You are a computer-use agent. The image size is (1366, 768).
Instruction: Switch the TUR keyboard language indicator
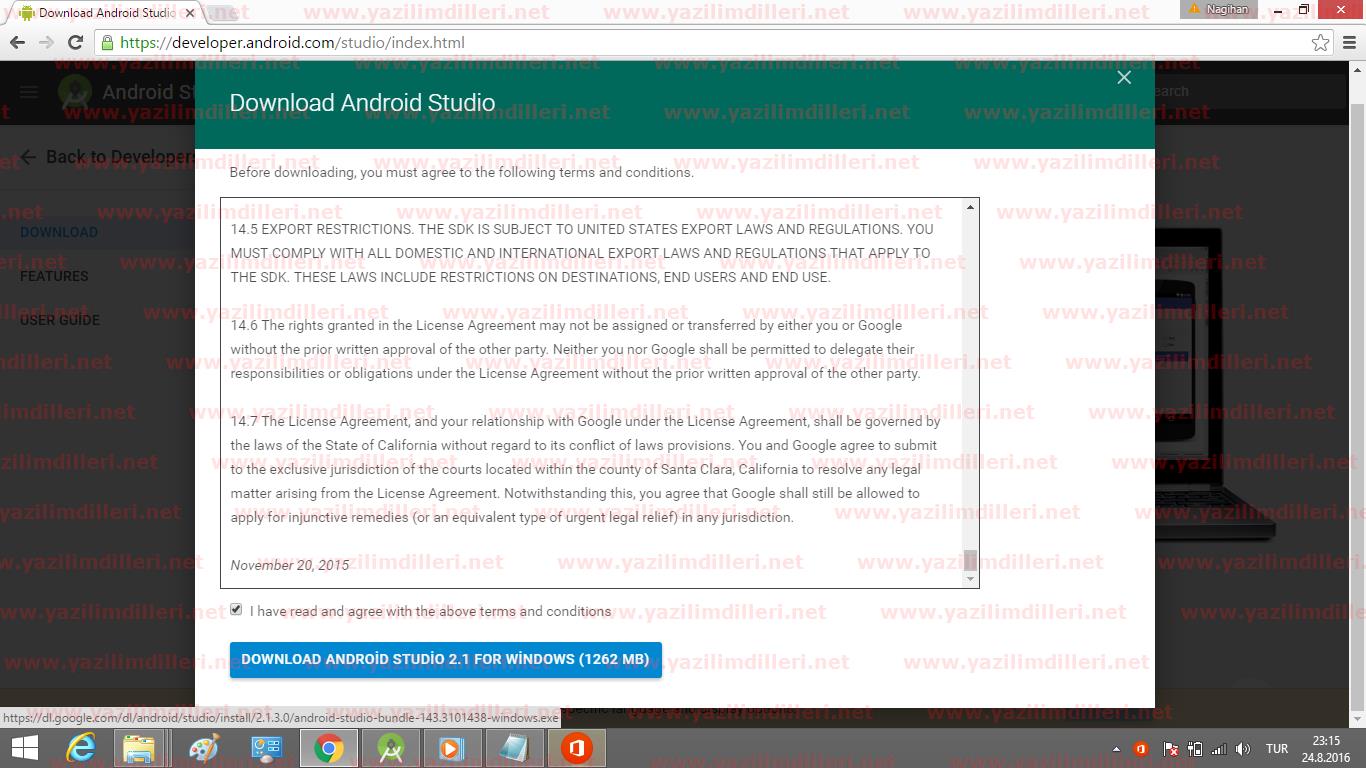click(1277, 749)
